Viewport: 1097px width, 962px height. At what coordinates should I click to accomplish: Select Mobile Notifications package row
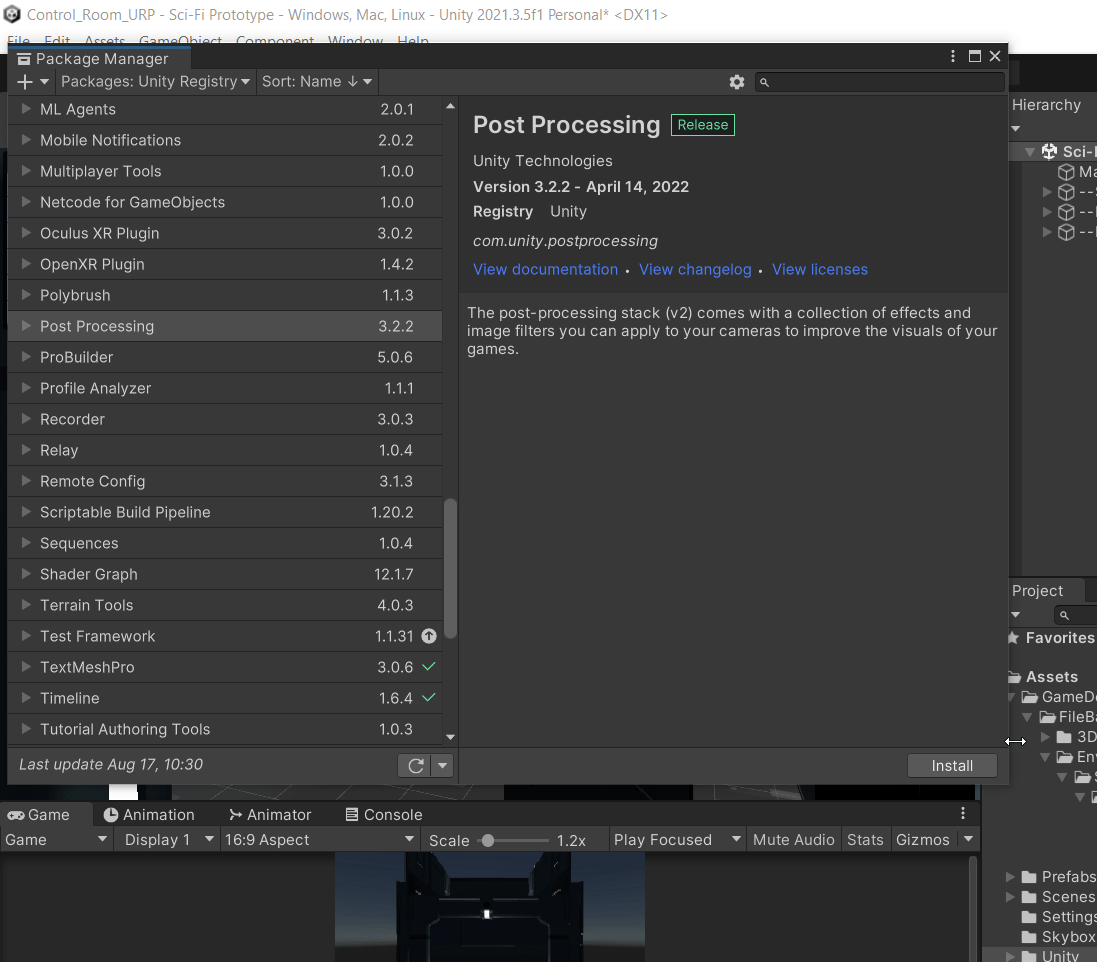(225, 140)
